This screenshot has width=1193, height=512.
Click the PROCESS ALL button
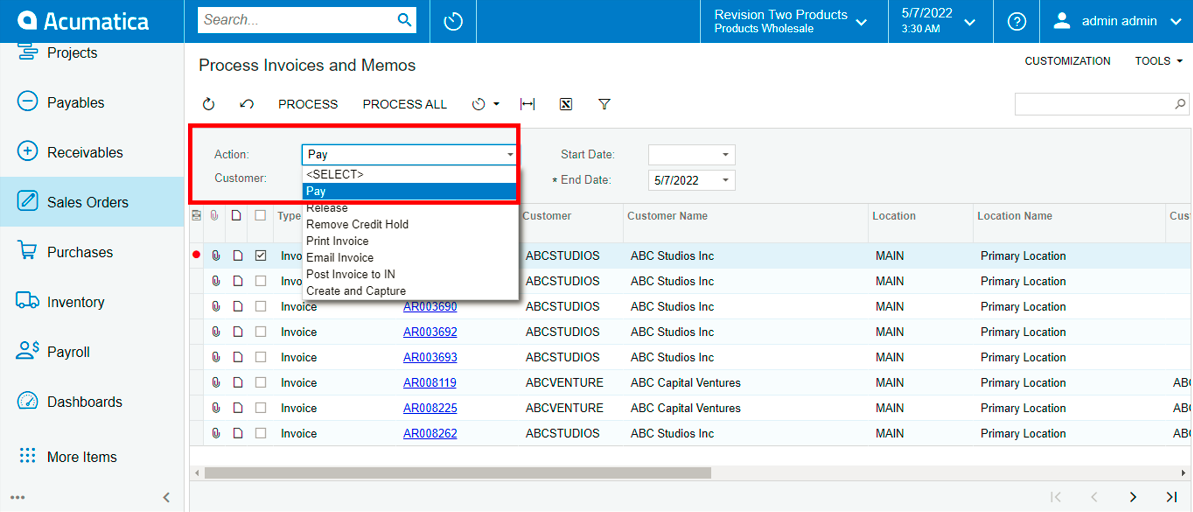click(x=405, y=104)
